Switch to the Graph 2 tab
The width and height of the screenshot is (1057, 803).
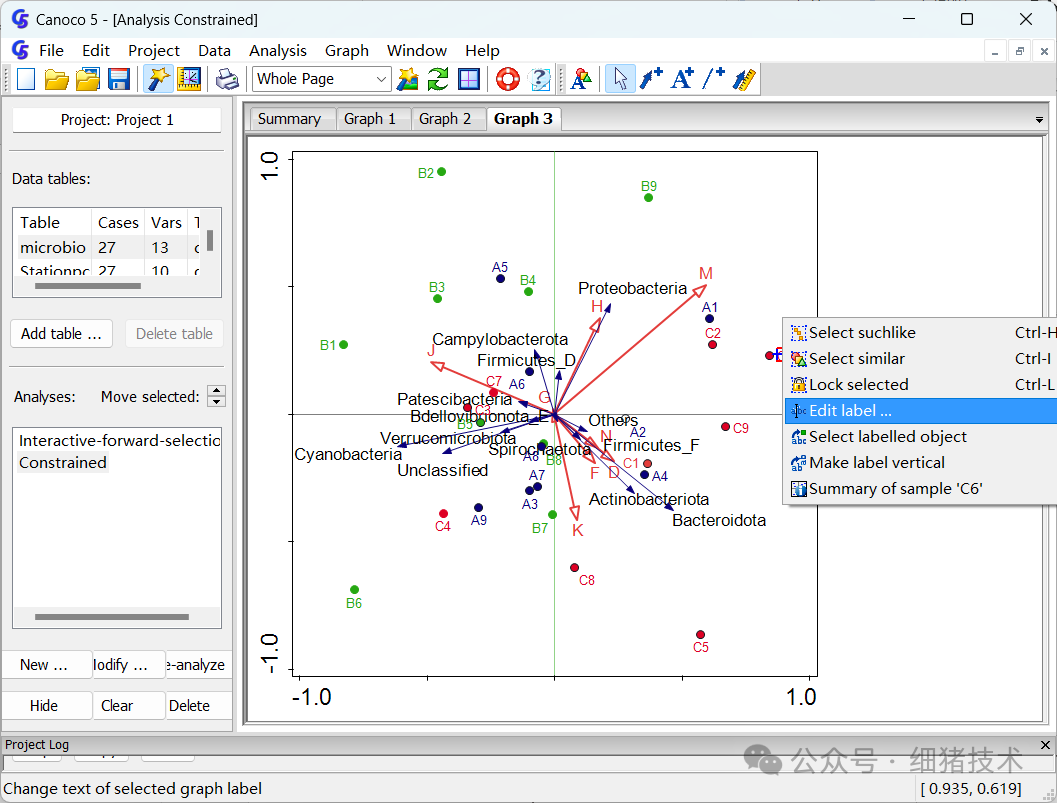click(x=445, y=119)
